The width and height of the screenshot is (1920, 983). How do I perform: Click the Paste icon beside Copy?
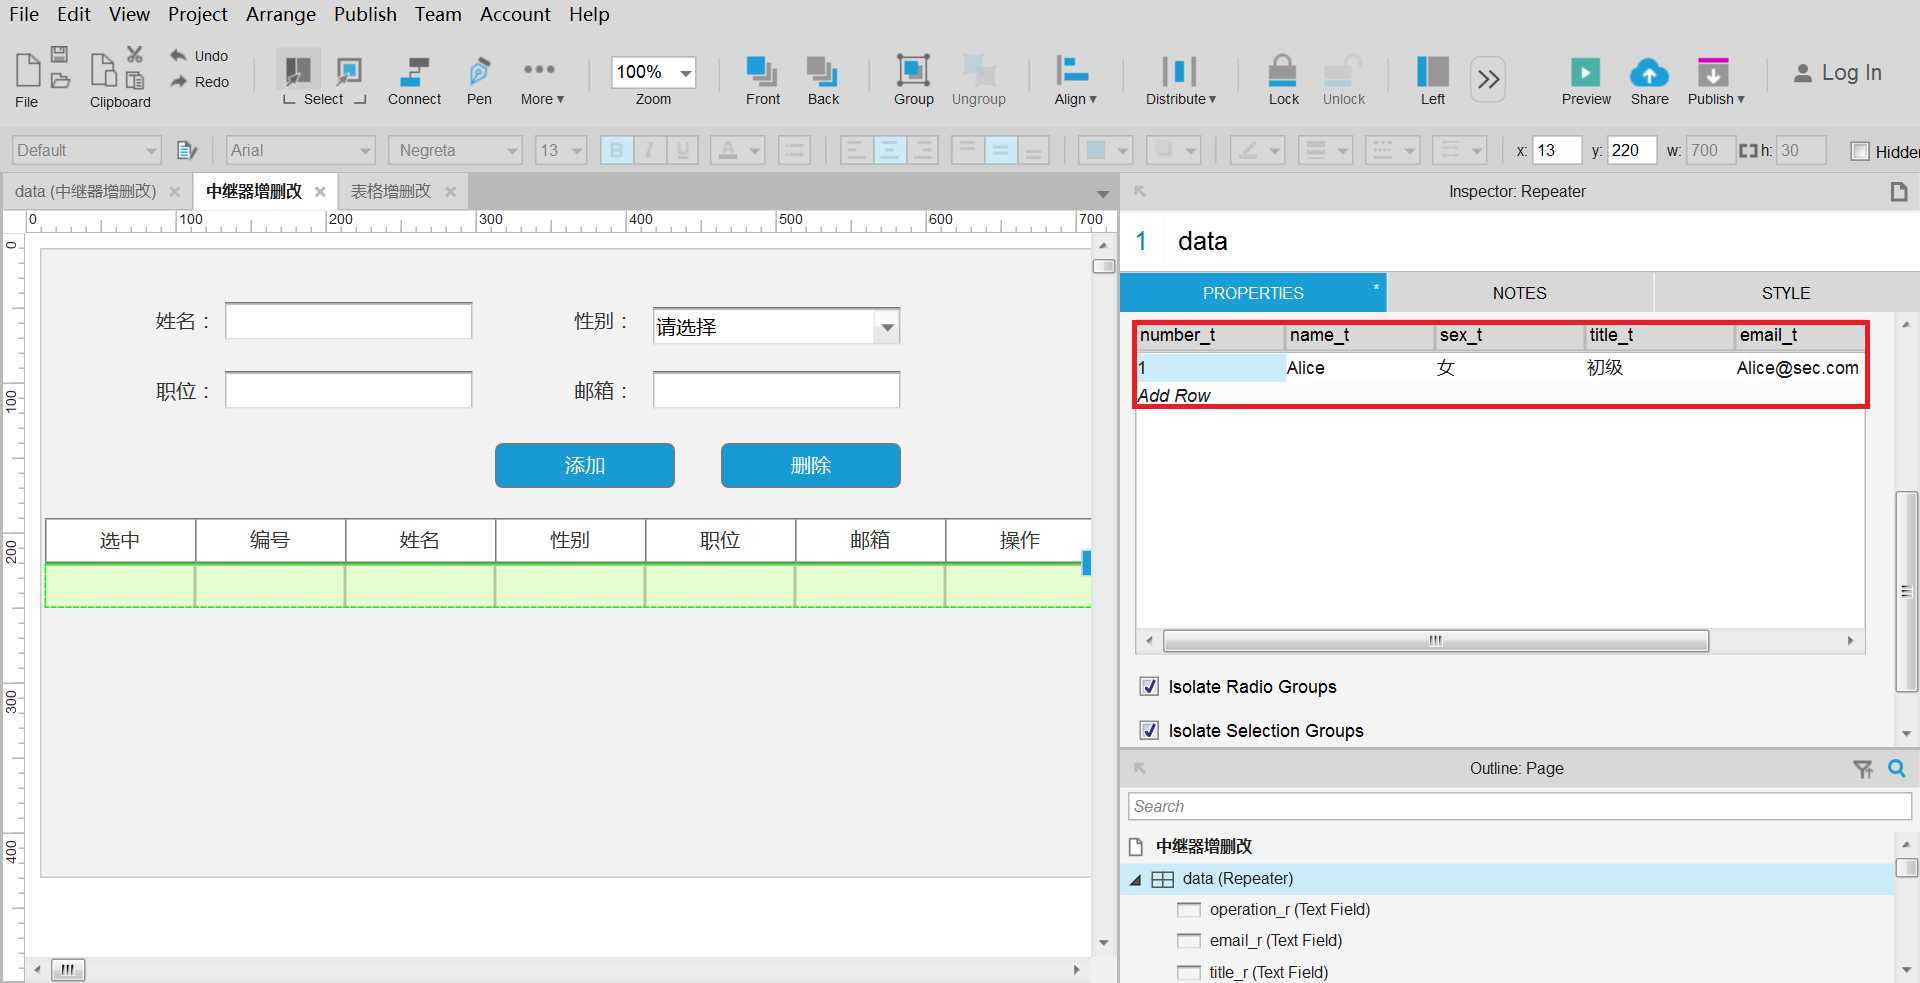[x=135, y=80]
